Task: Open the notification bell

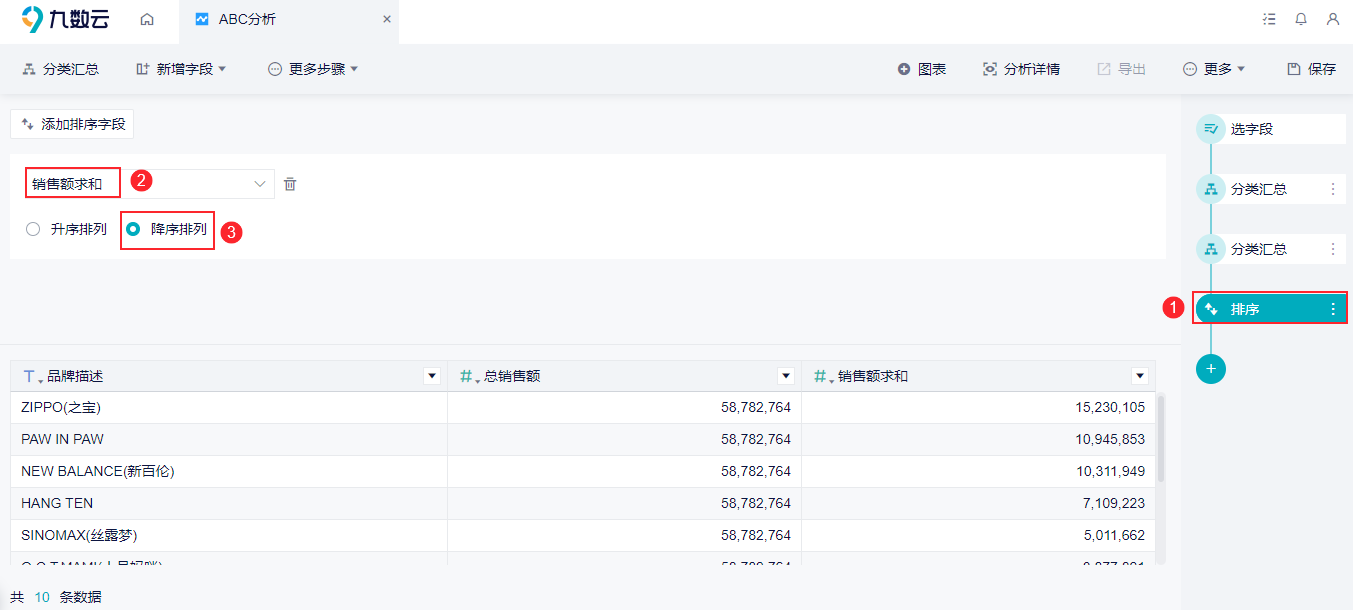Action: click(x=1301, y=19)
